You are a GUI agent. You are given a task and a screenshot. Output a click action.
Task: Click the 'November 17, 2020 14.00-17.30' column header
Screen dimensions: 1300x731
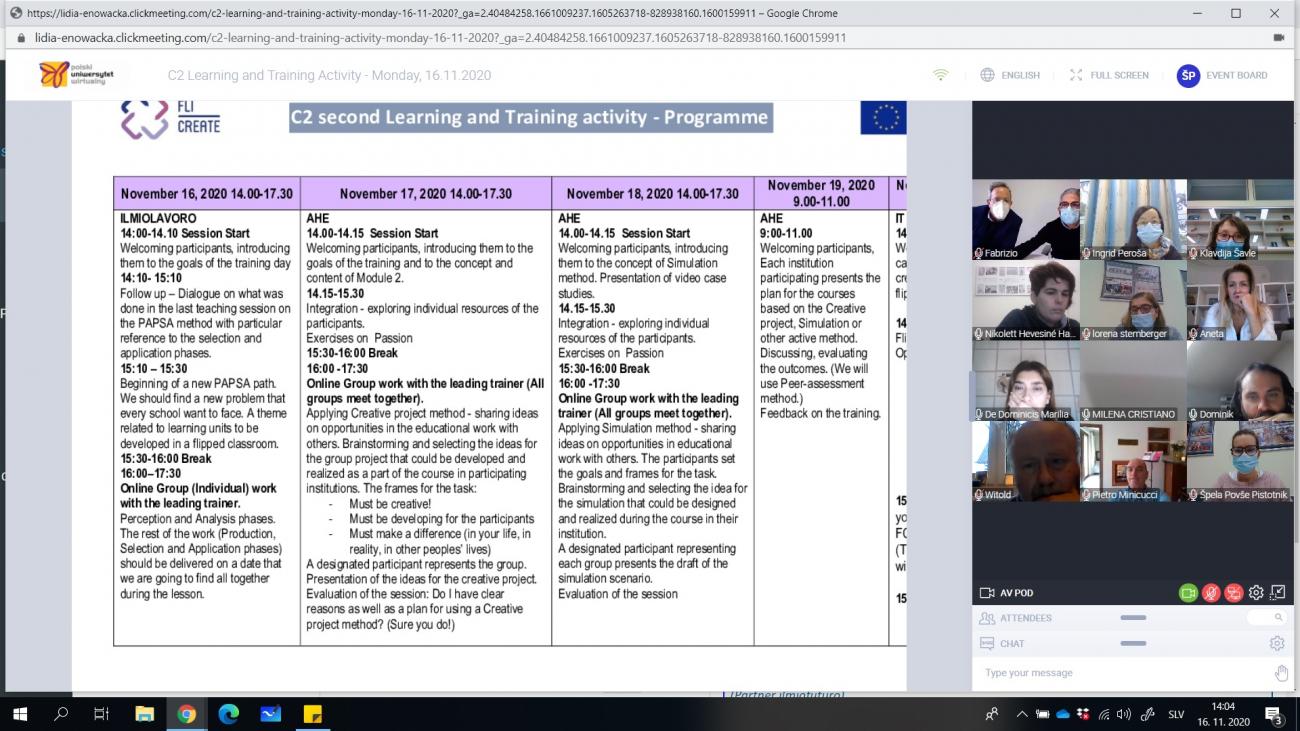[x=426, y=194]
